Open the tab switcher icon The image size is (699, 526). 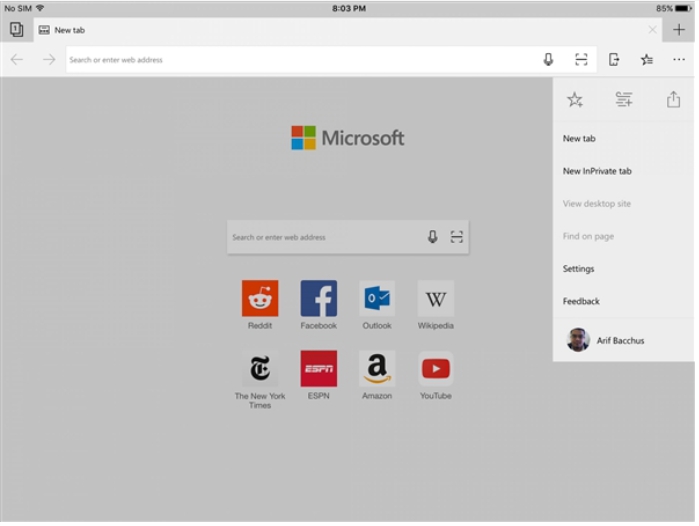pos(16,30)
